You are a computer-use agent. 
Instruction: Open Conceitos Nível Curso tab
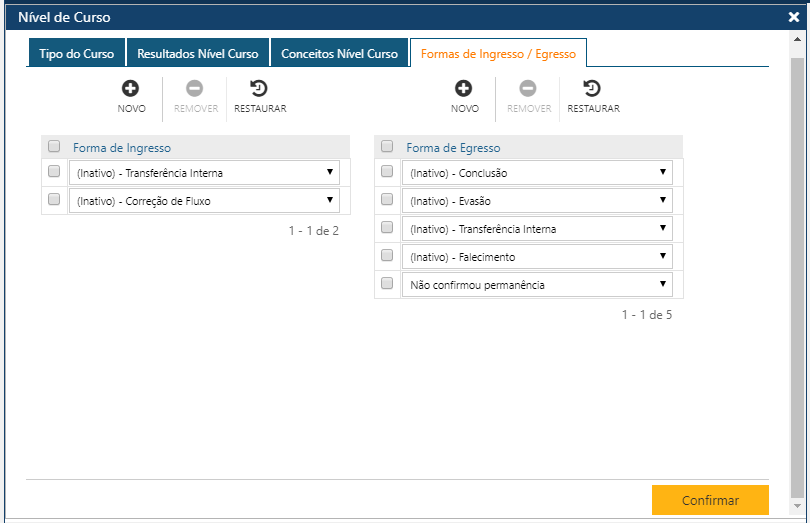coord(339,54)
